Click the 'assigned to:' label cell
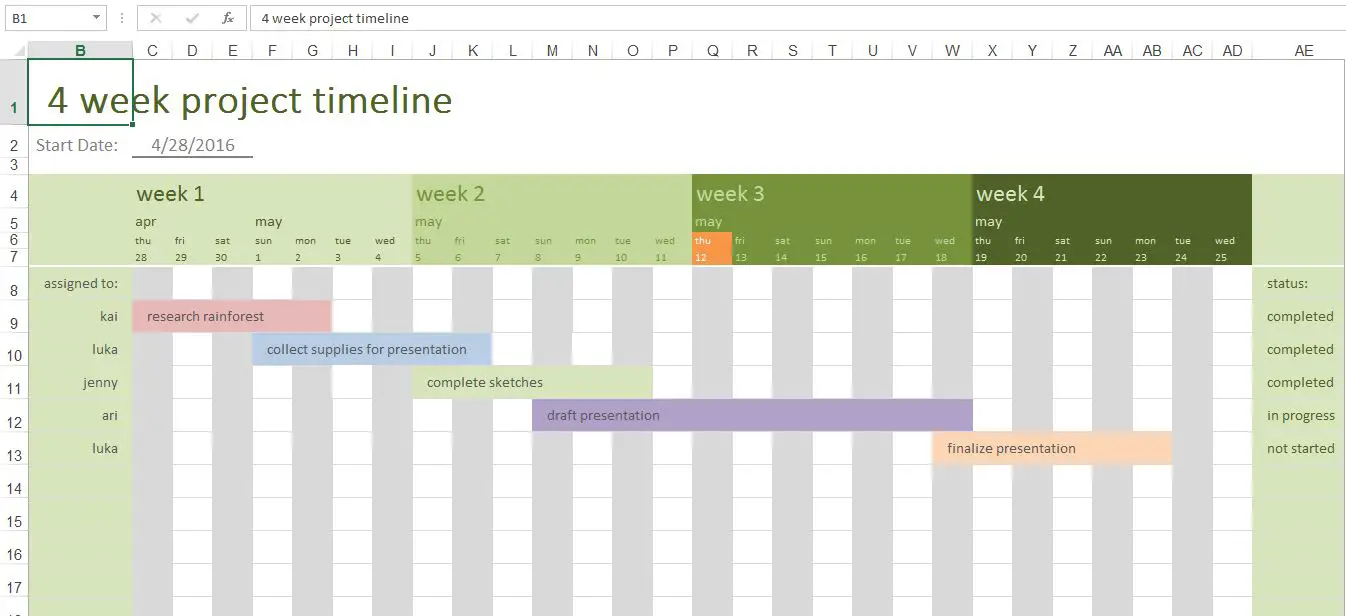The height and width of the screenshot is (616, 1346). (81, 283)
